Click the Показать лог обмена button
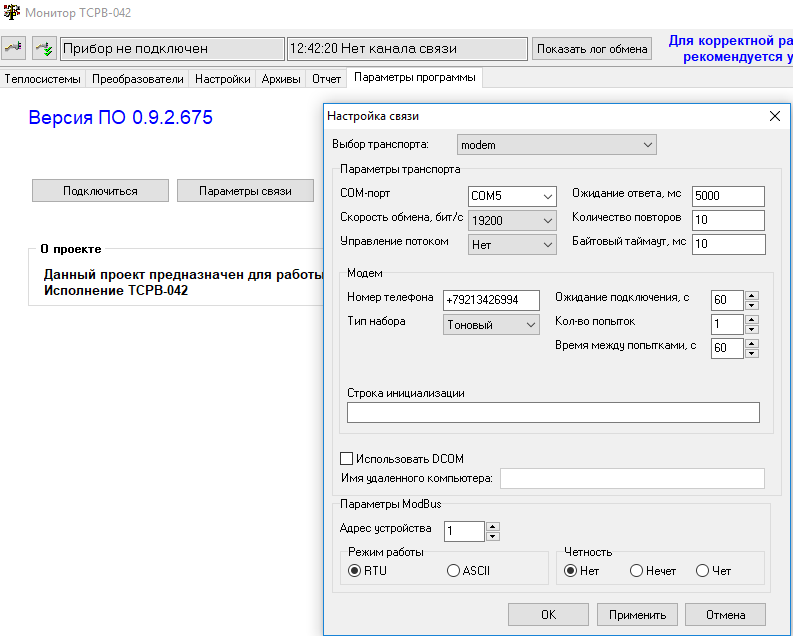793x636 pixels. tap(591, 48)
